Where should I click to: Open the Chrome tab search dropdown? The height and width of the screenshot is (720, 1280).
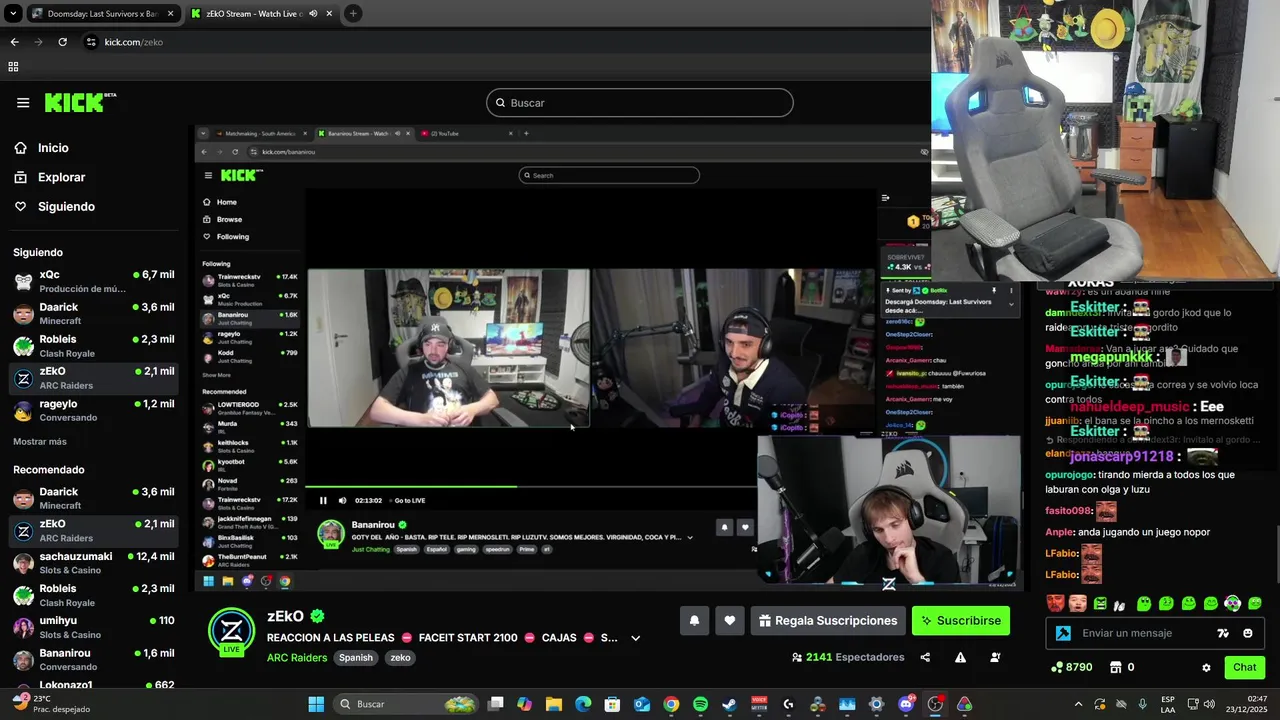click(x=13, y=14)
